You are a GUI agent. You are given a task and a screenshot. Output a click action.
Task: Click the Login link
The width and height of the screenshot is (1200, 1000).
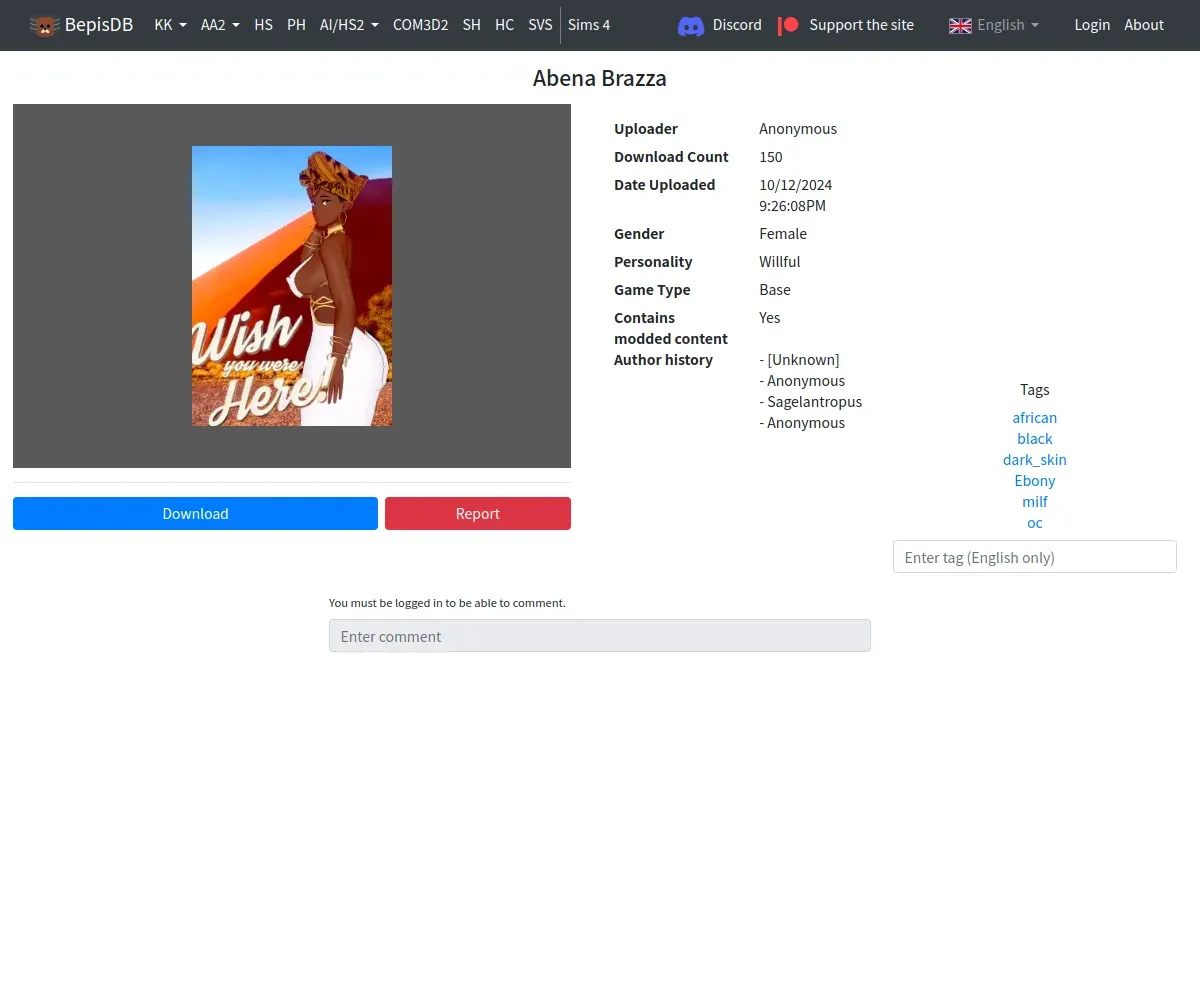pos(1092,25)
